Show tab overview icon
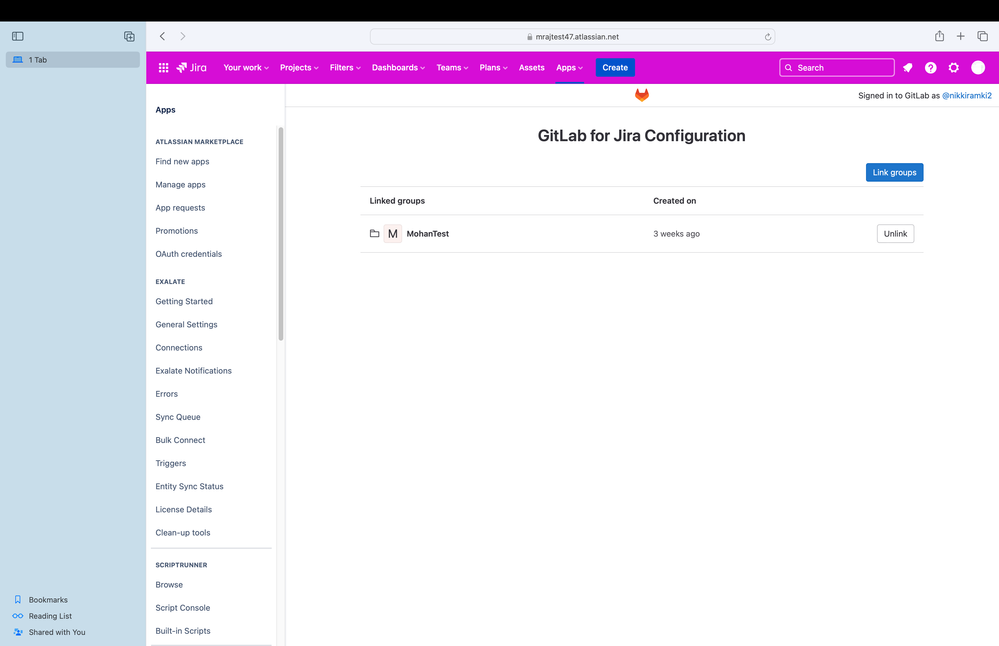This screenshot has height=646, width=999. pos(982,36)
